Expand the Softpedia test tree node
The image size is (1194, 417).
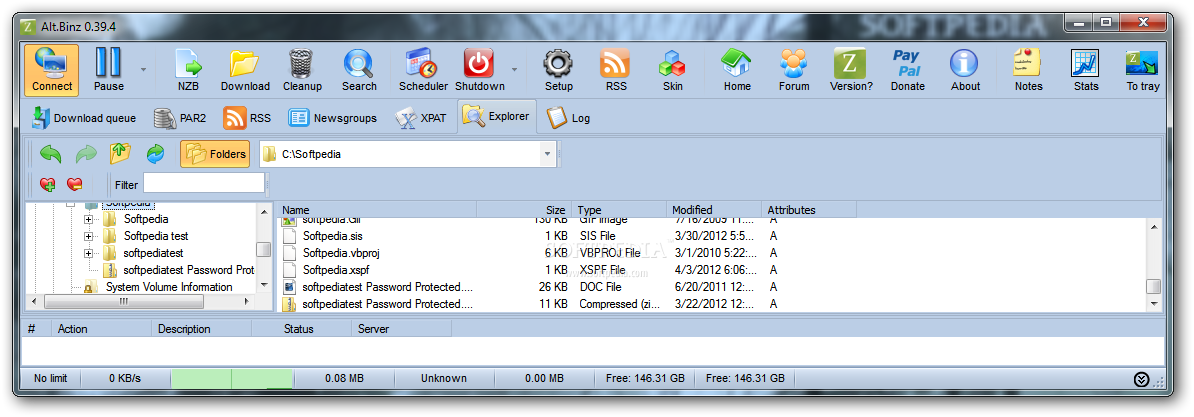click(x=88, y=236)
